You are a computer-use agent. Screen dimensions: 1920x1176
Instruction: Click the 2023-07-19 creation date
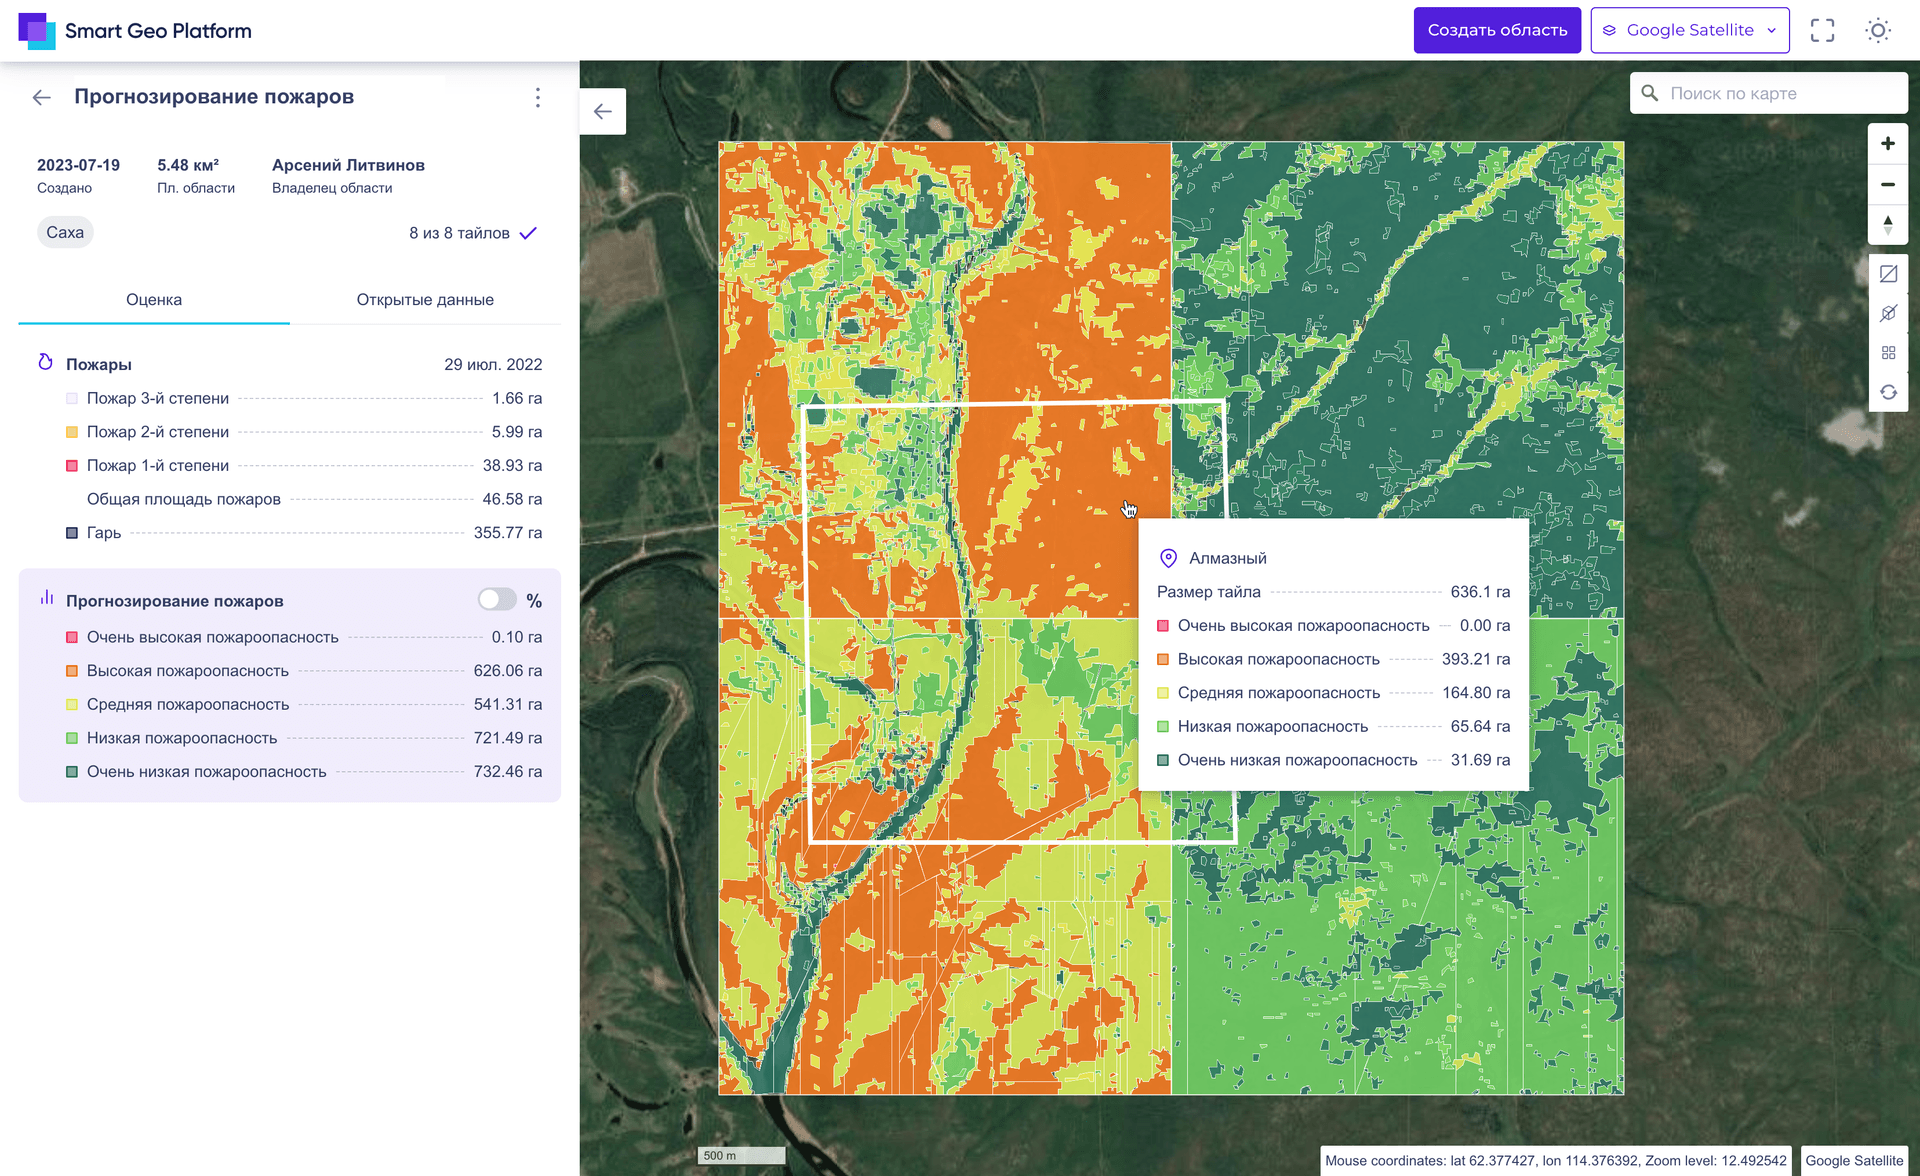[x=78, y=165]
